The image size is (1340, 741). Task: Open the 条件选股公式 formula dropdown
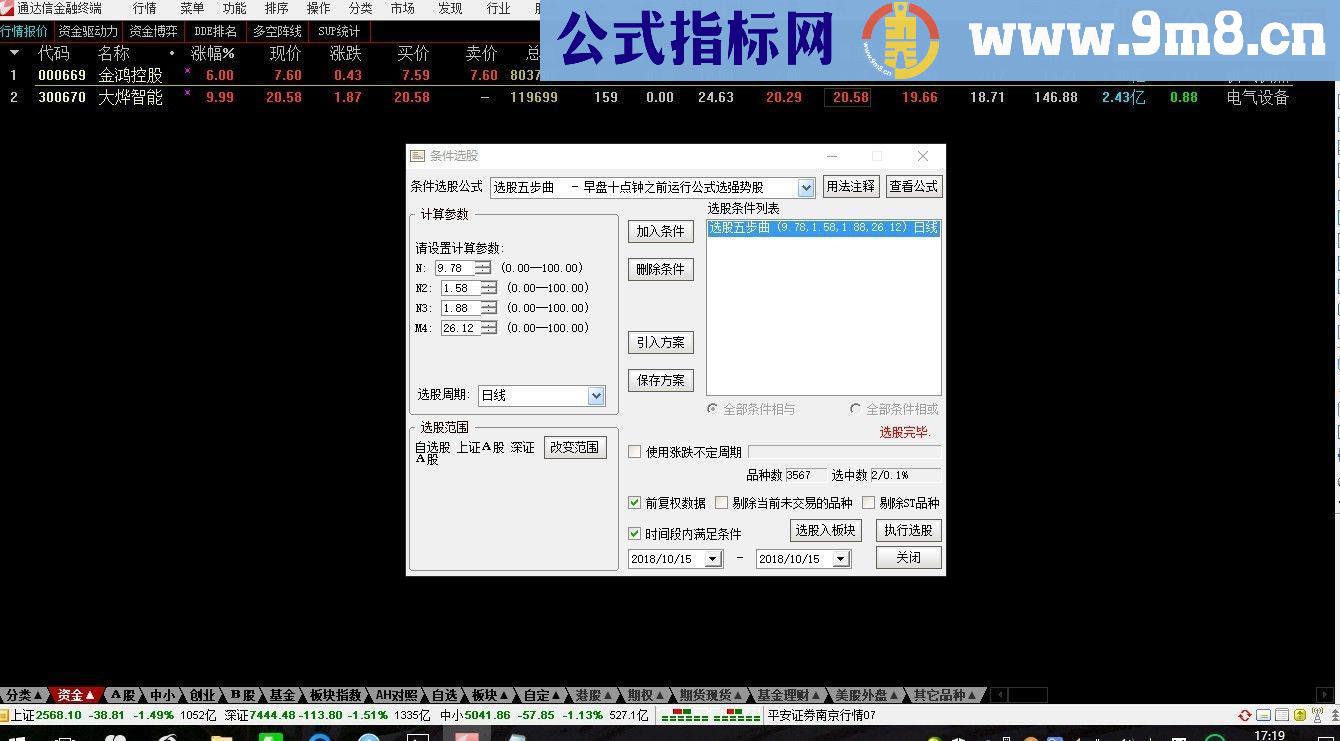pyautogui.click(x=806, y=187)
